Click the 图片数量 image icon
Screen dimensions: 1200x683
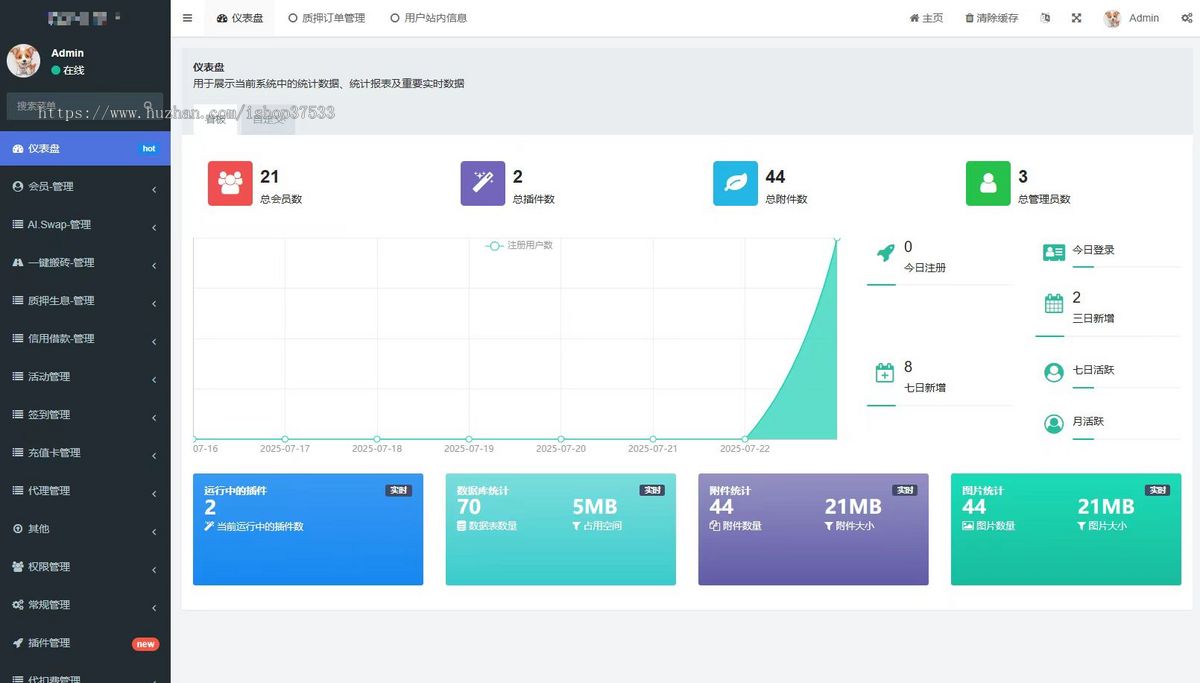[967, 526]
